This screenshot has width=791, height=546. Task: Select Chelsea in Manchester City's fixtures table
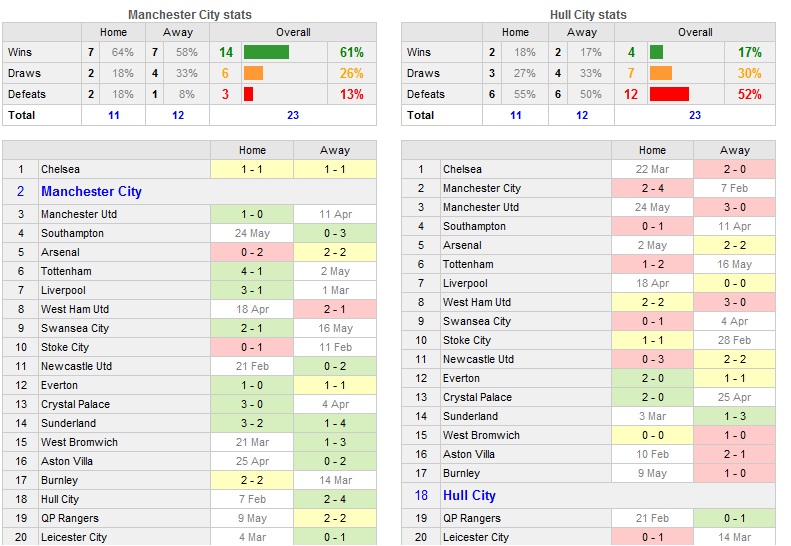[x=60, y=170]
